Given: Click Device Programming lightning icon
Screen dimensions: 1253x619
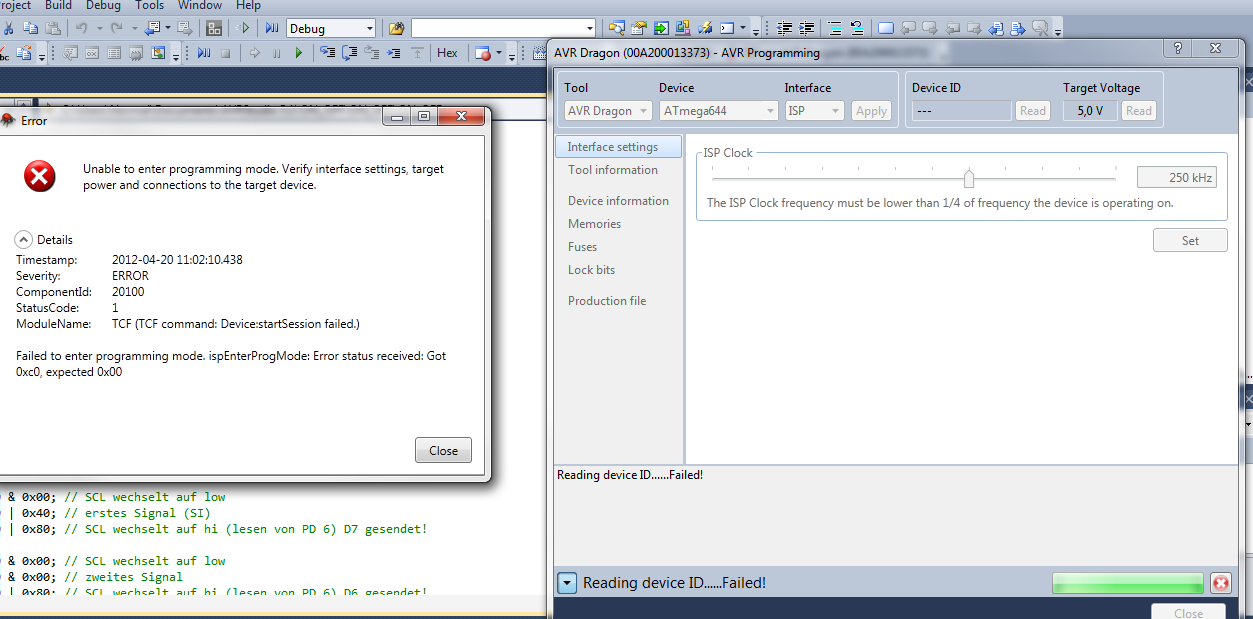Looking at the screenshot, I should tap(705, 27).
